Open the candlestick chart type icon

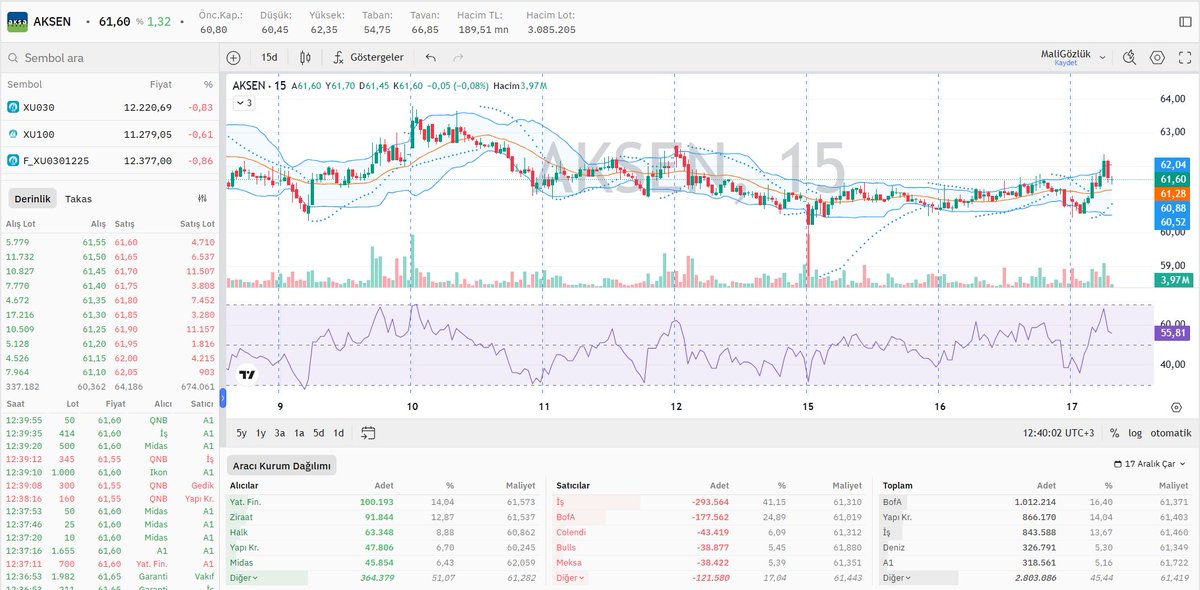point(306,58)
